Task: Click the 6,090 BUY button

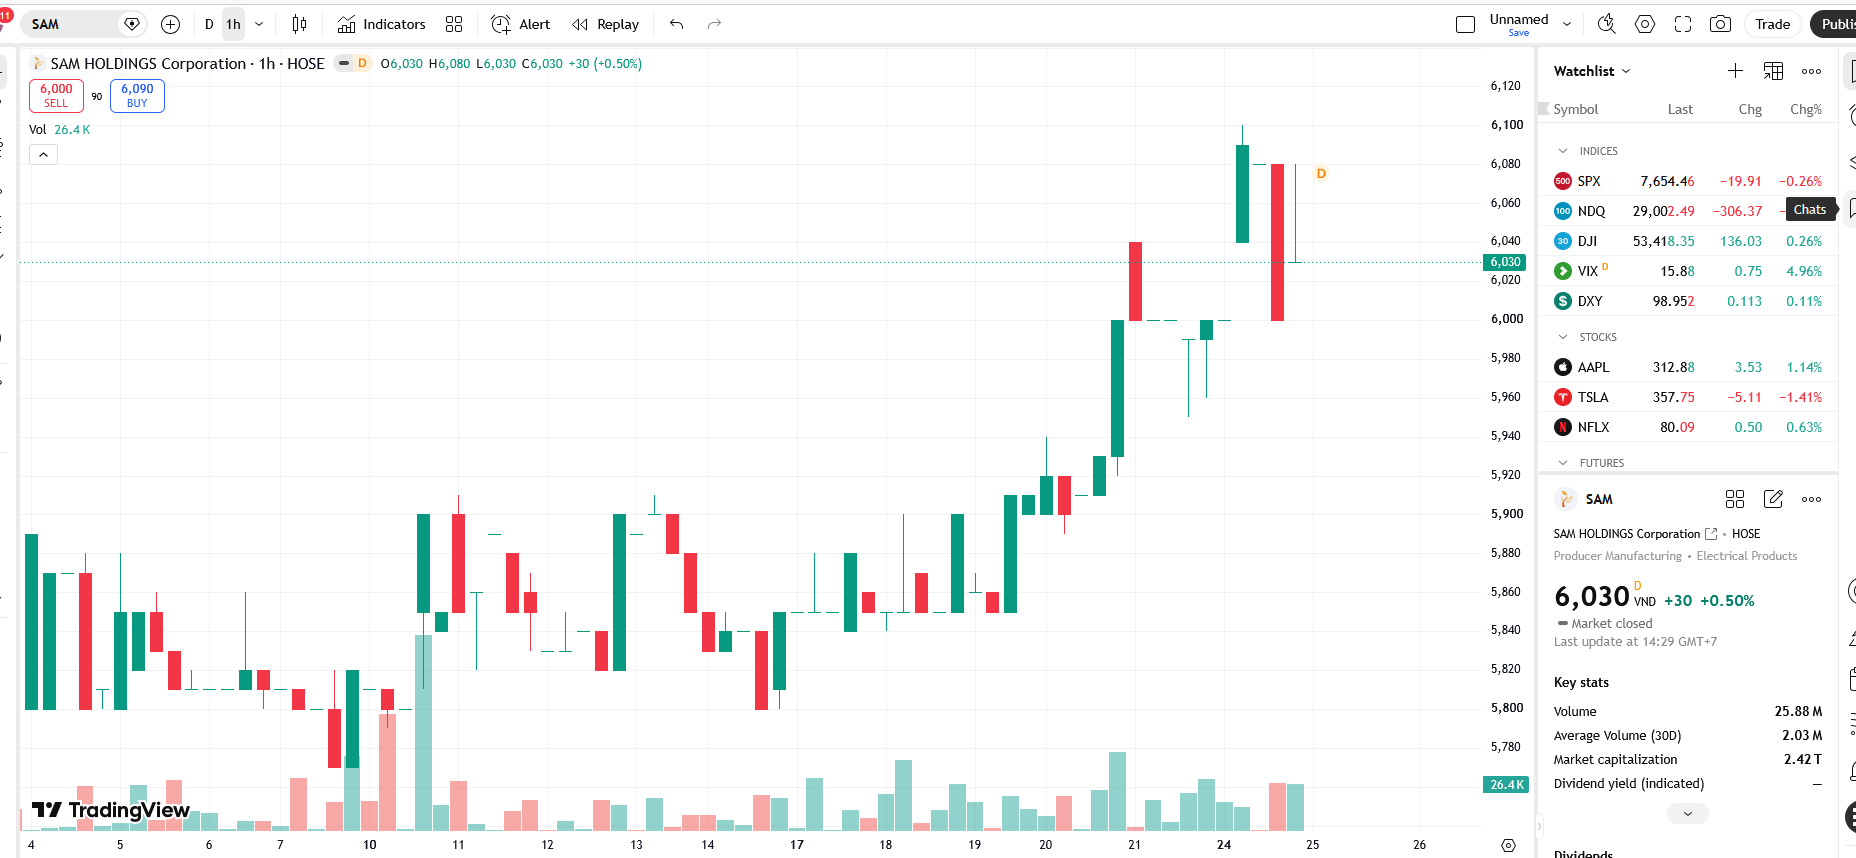Action: [x=137, y=96]
